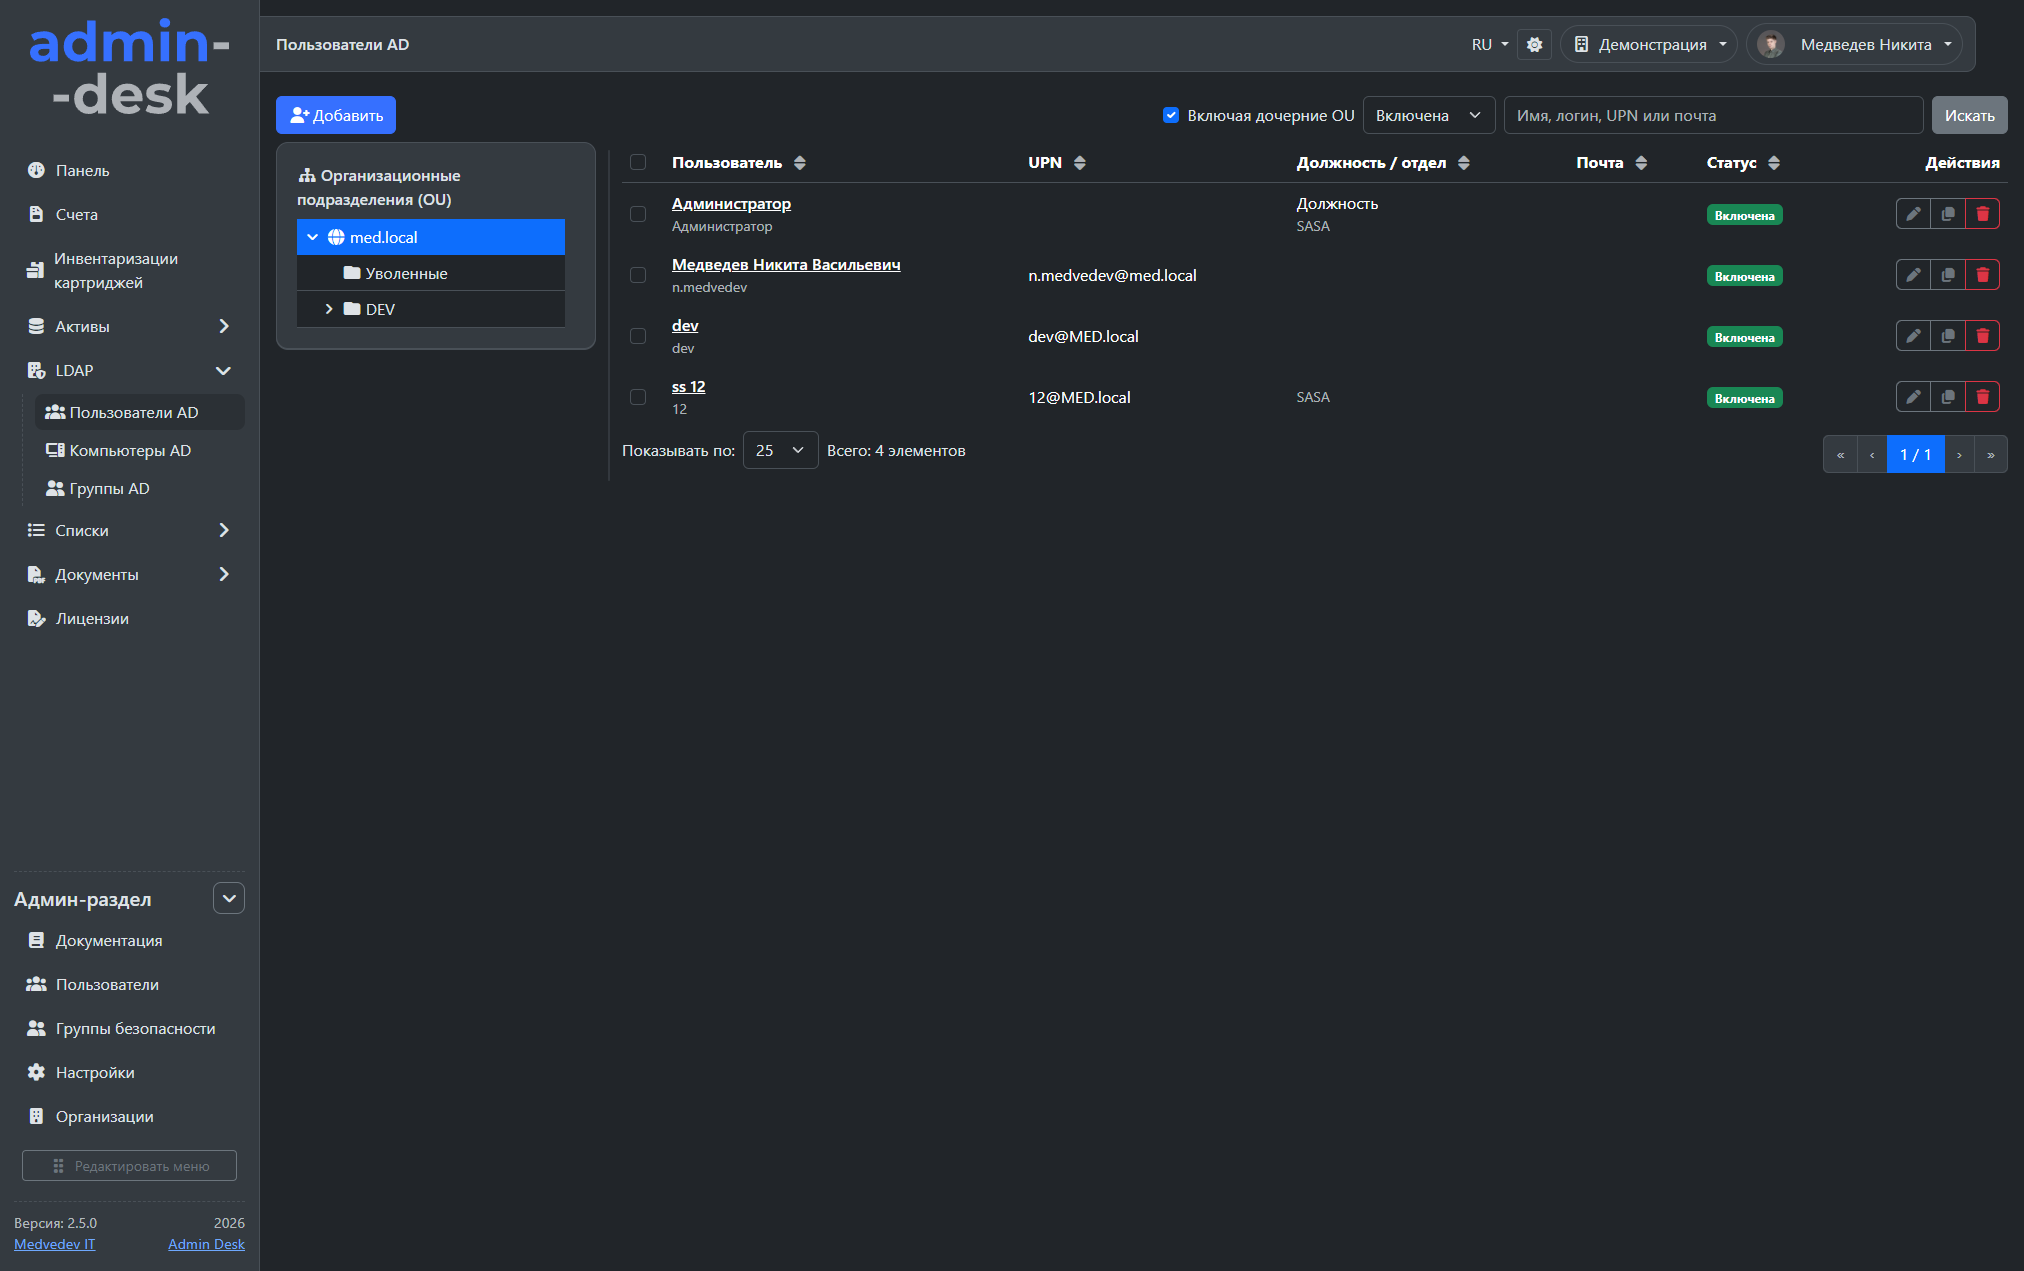The height and width of the screenshot is (1271, 2024).
Task: Delete the Администратор user with trash icon
Action: point(1982,214)
